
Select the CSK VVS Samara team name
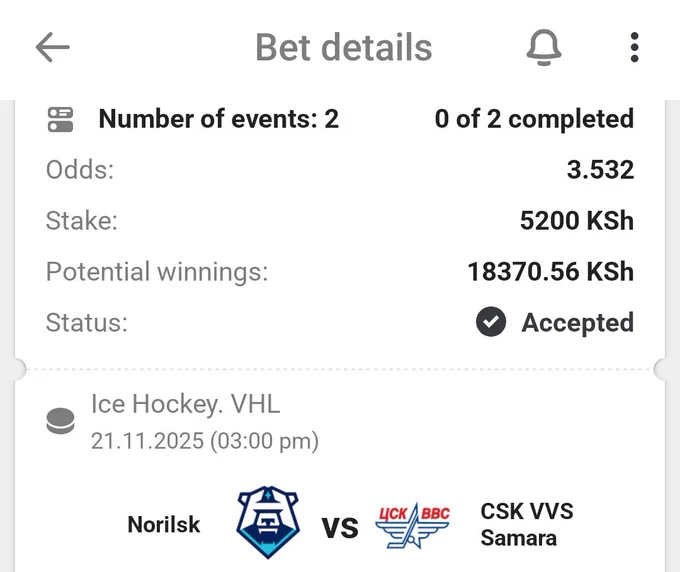527,525
